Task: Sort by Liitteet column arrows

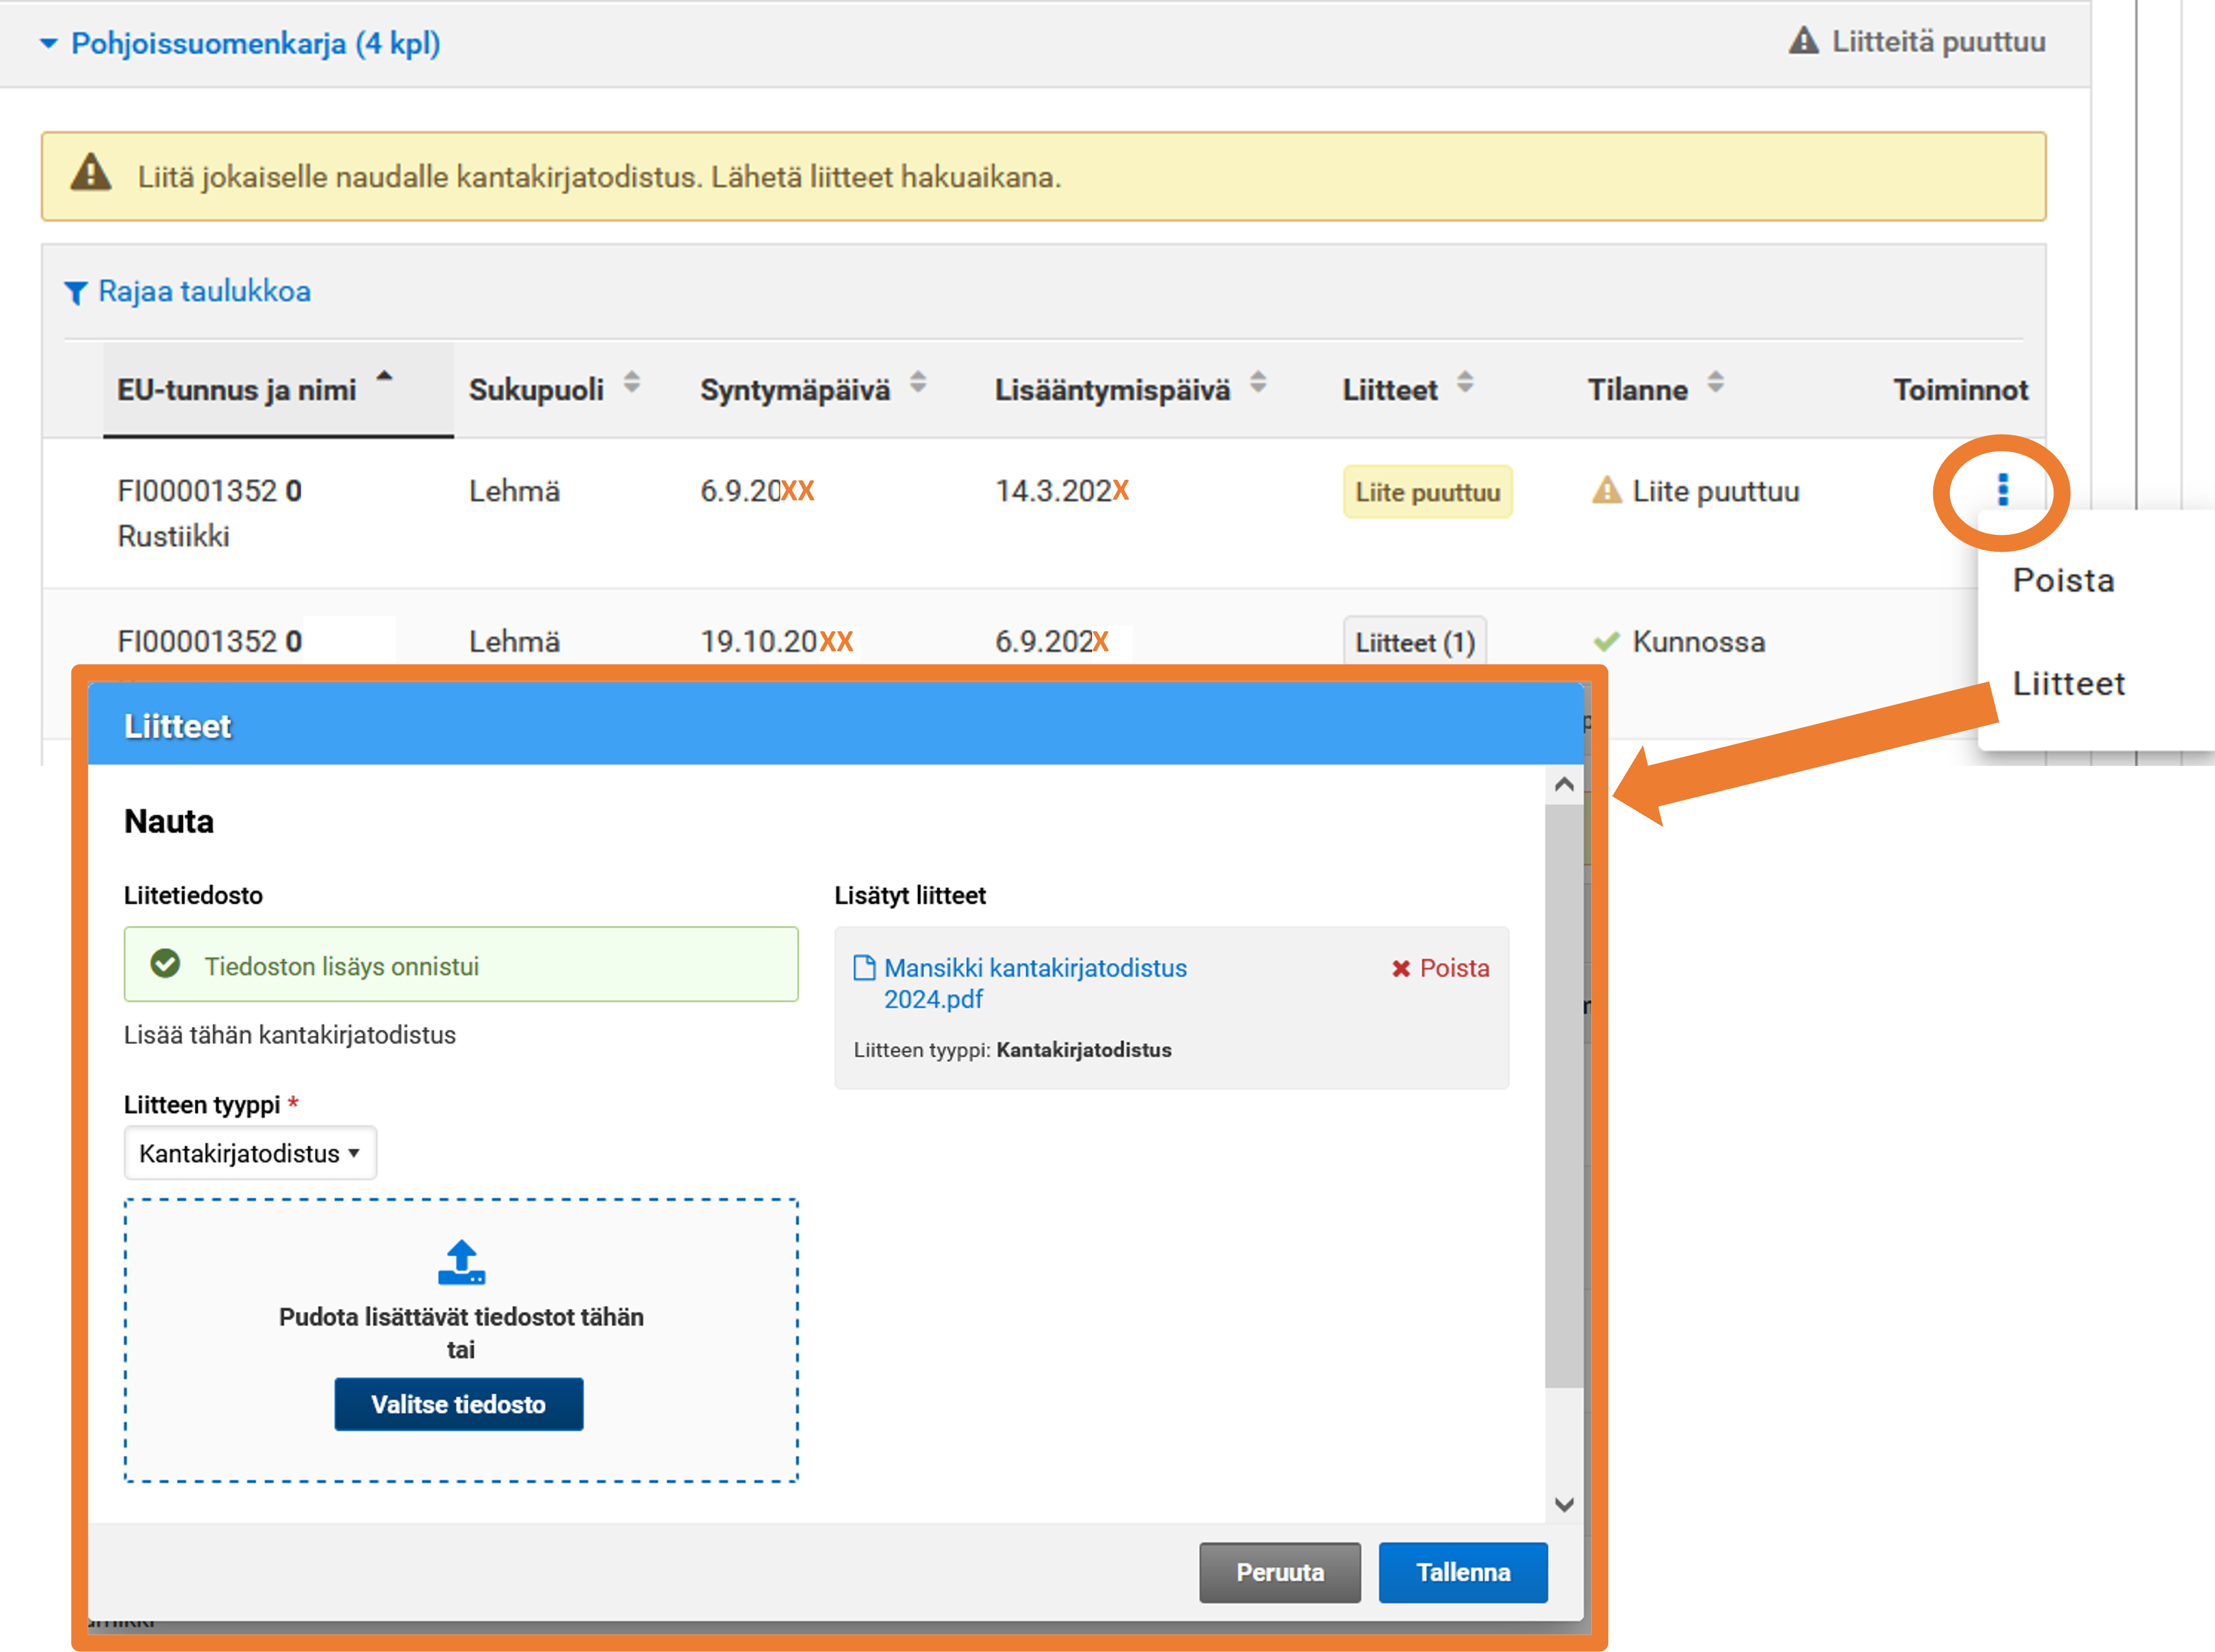Action: click(x=1465, y=382)
